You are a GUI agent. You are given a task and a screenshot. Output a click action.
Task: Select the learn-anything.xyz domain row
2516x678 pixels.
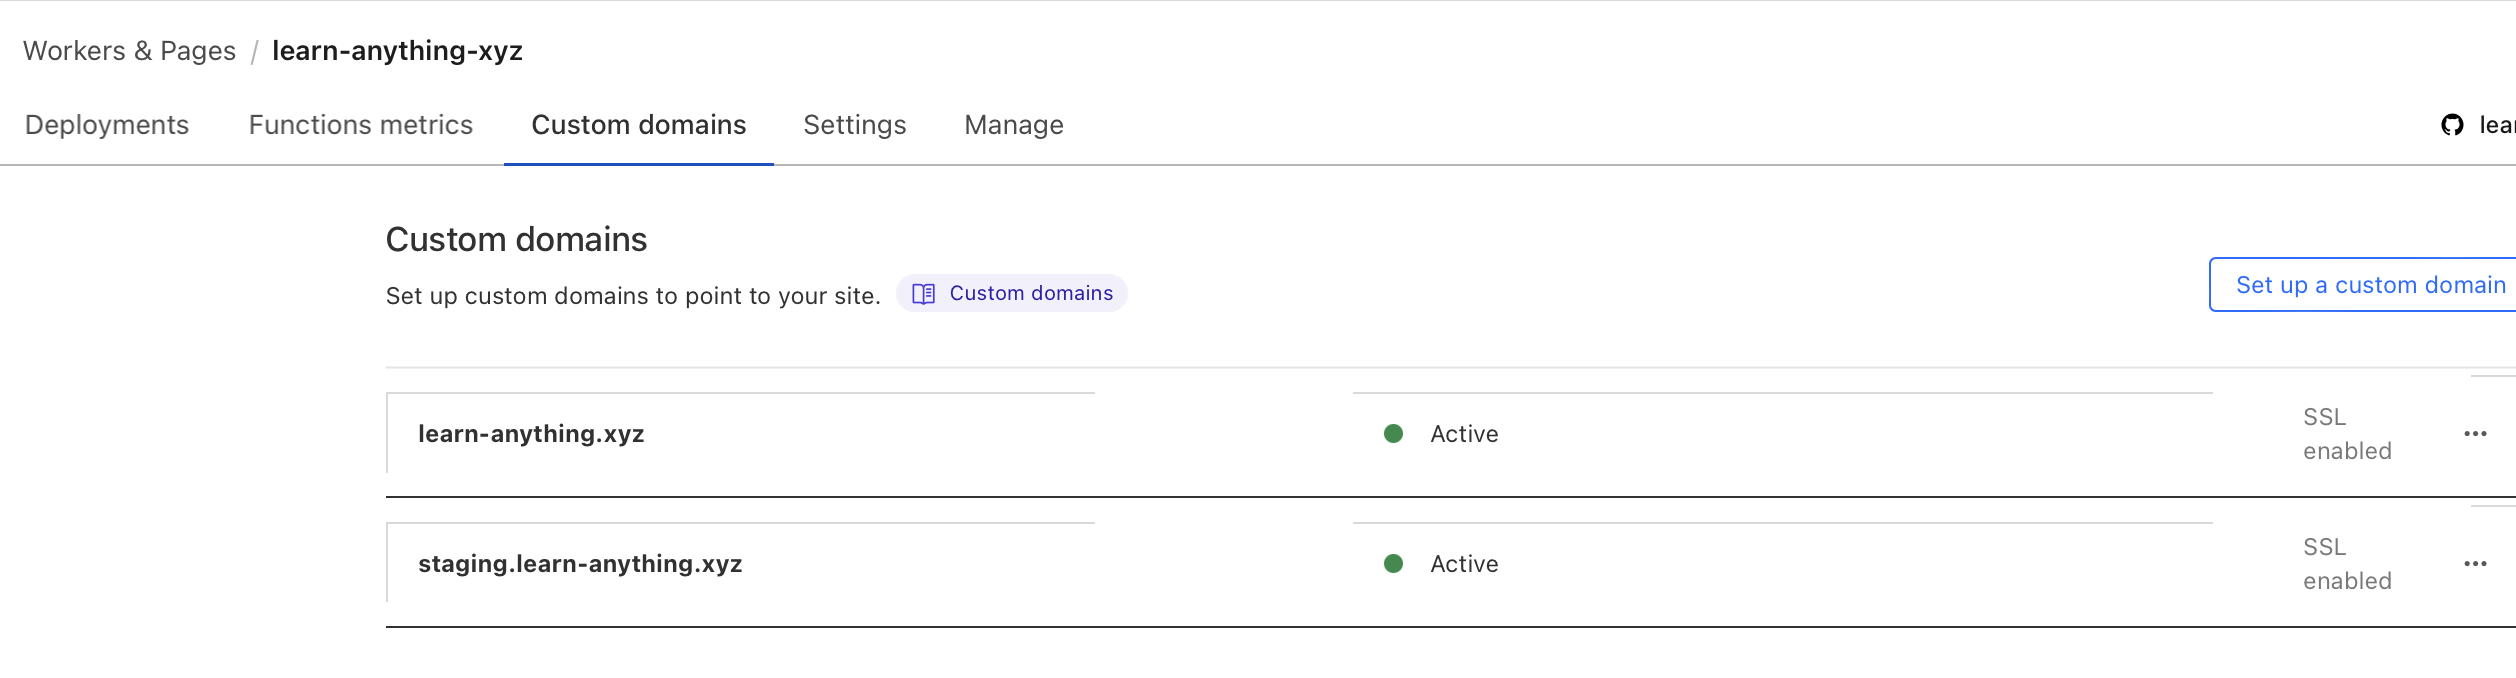(x=531, y=434)
